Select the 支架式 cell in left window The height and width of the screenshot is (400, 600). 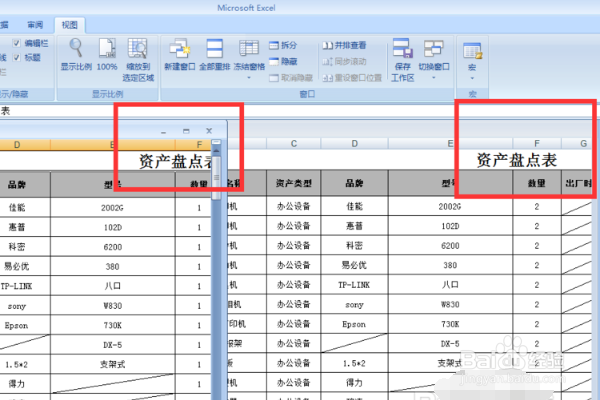tap(112, 364)
